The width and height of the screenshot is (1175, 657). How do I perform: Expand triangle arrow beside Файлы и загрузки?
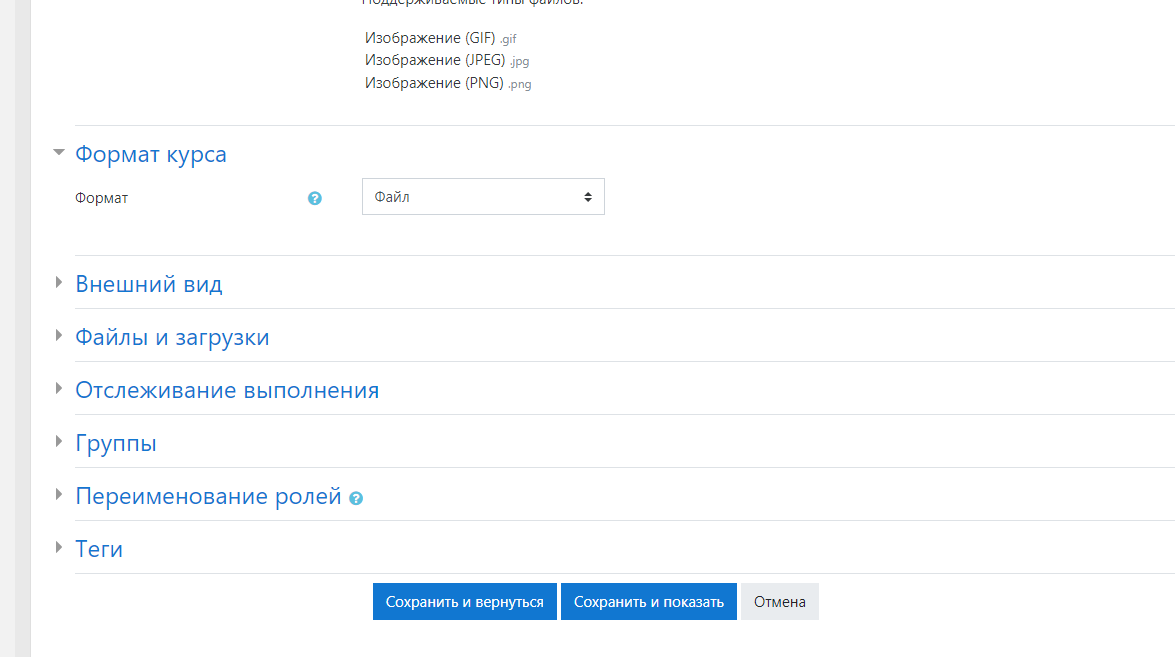pyautogui.click(x=59, y=336)
